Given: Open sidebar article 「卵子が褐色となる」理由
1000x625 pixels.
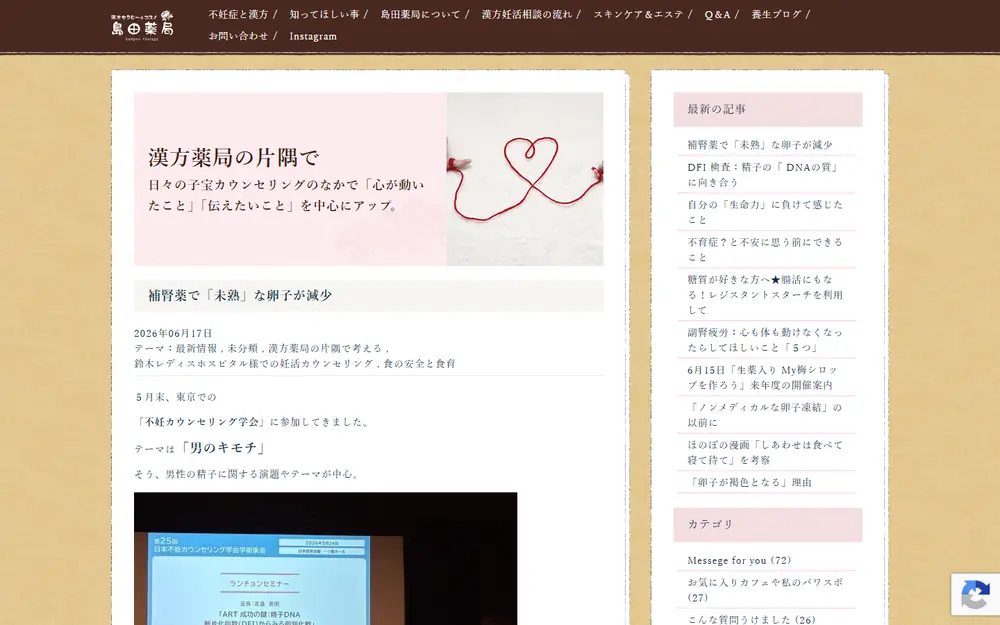Looking at the screenshot, I should 749,482.
